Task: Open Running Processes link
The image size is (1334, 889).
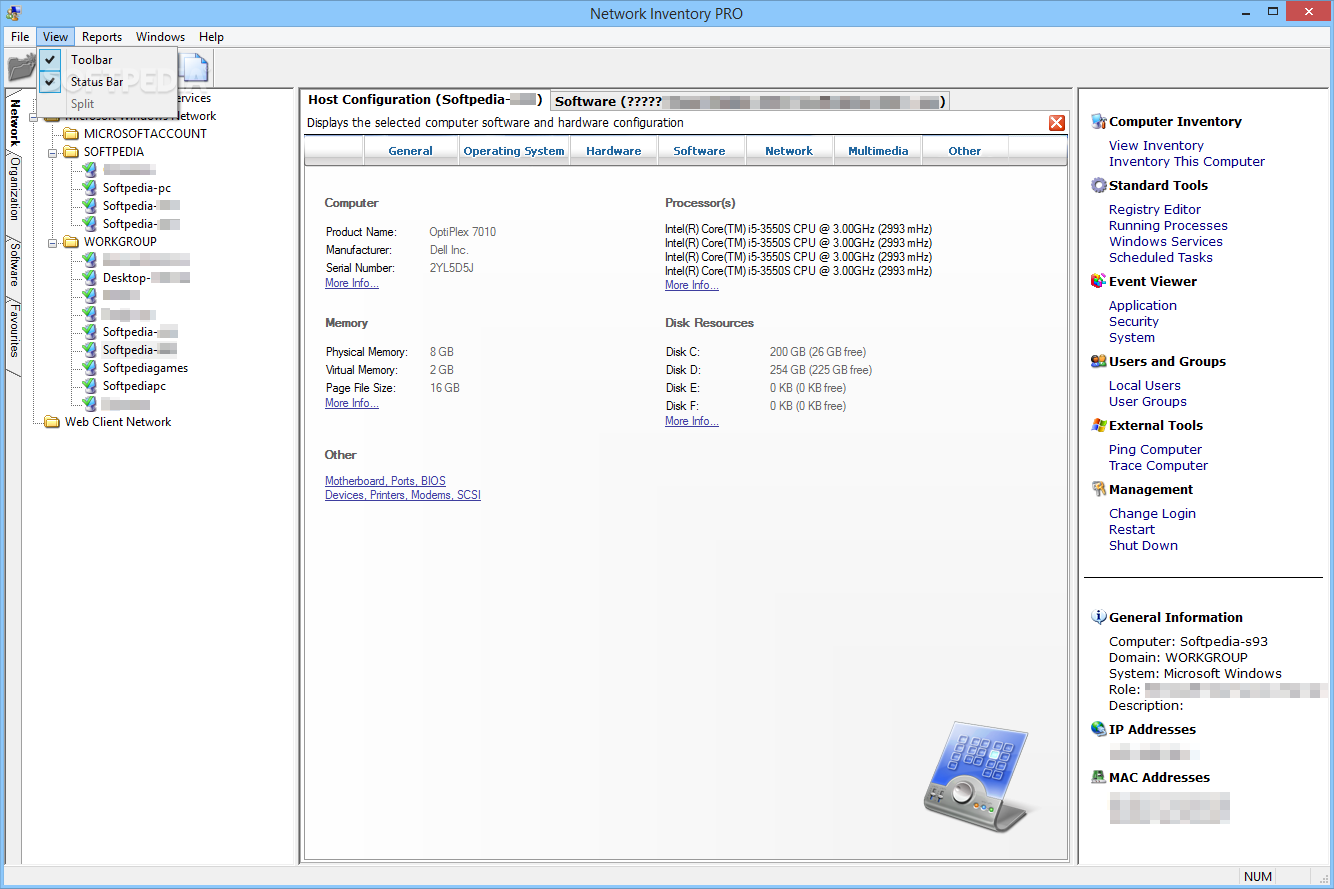Action: [x=1168, y=226]
